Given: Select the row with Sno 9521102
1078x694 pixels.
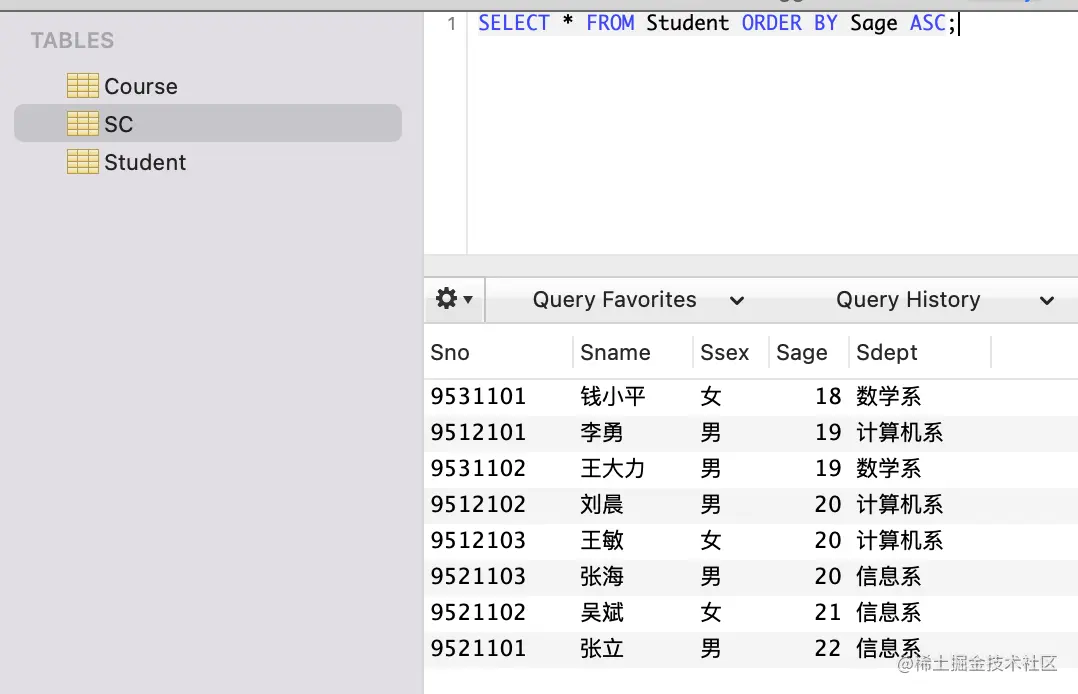Looking at the screenshot, I should 478,612.
